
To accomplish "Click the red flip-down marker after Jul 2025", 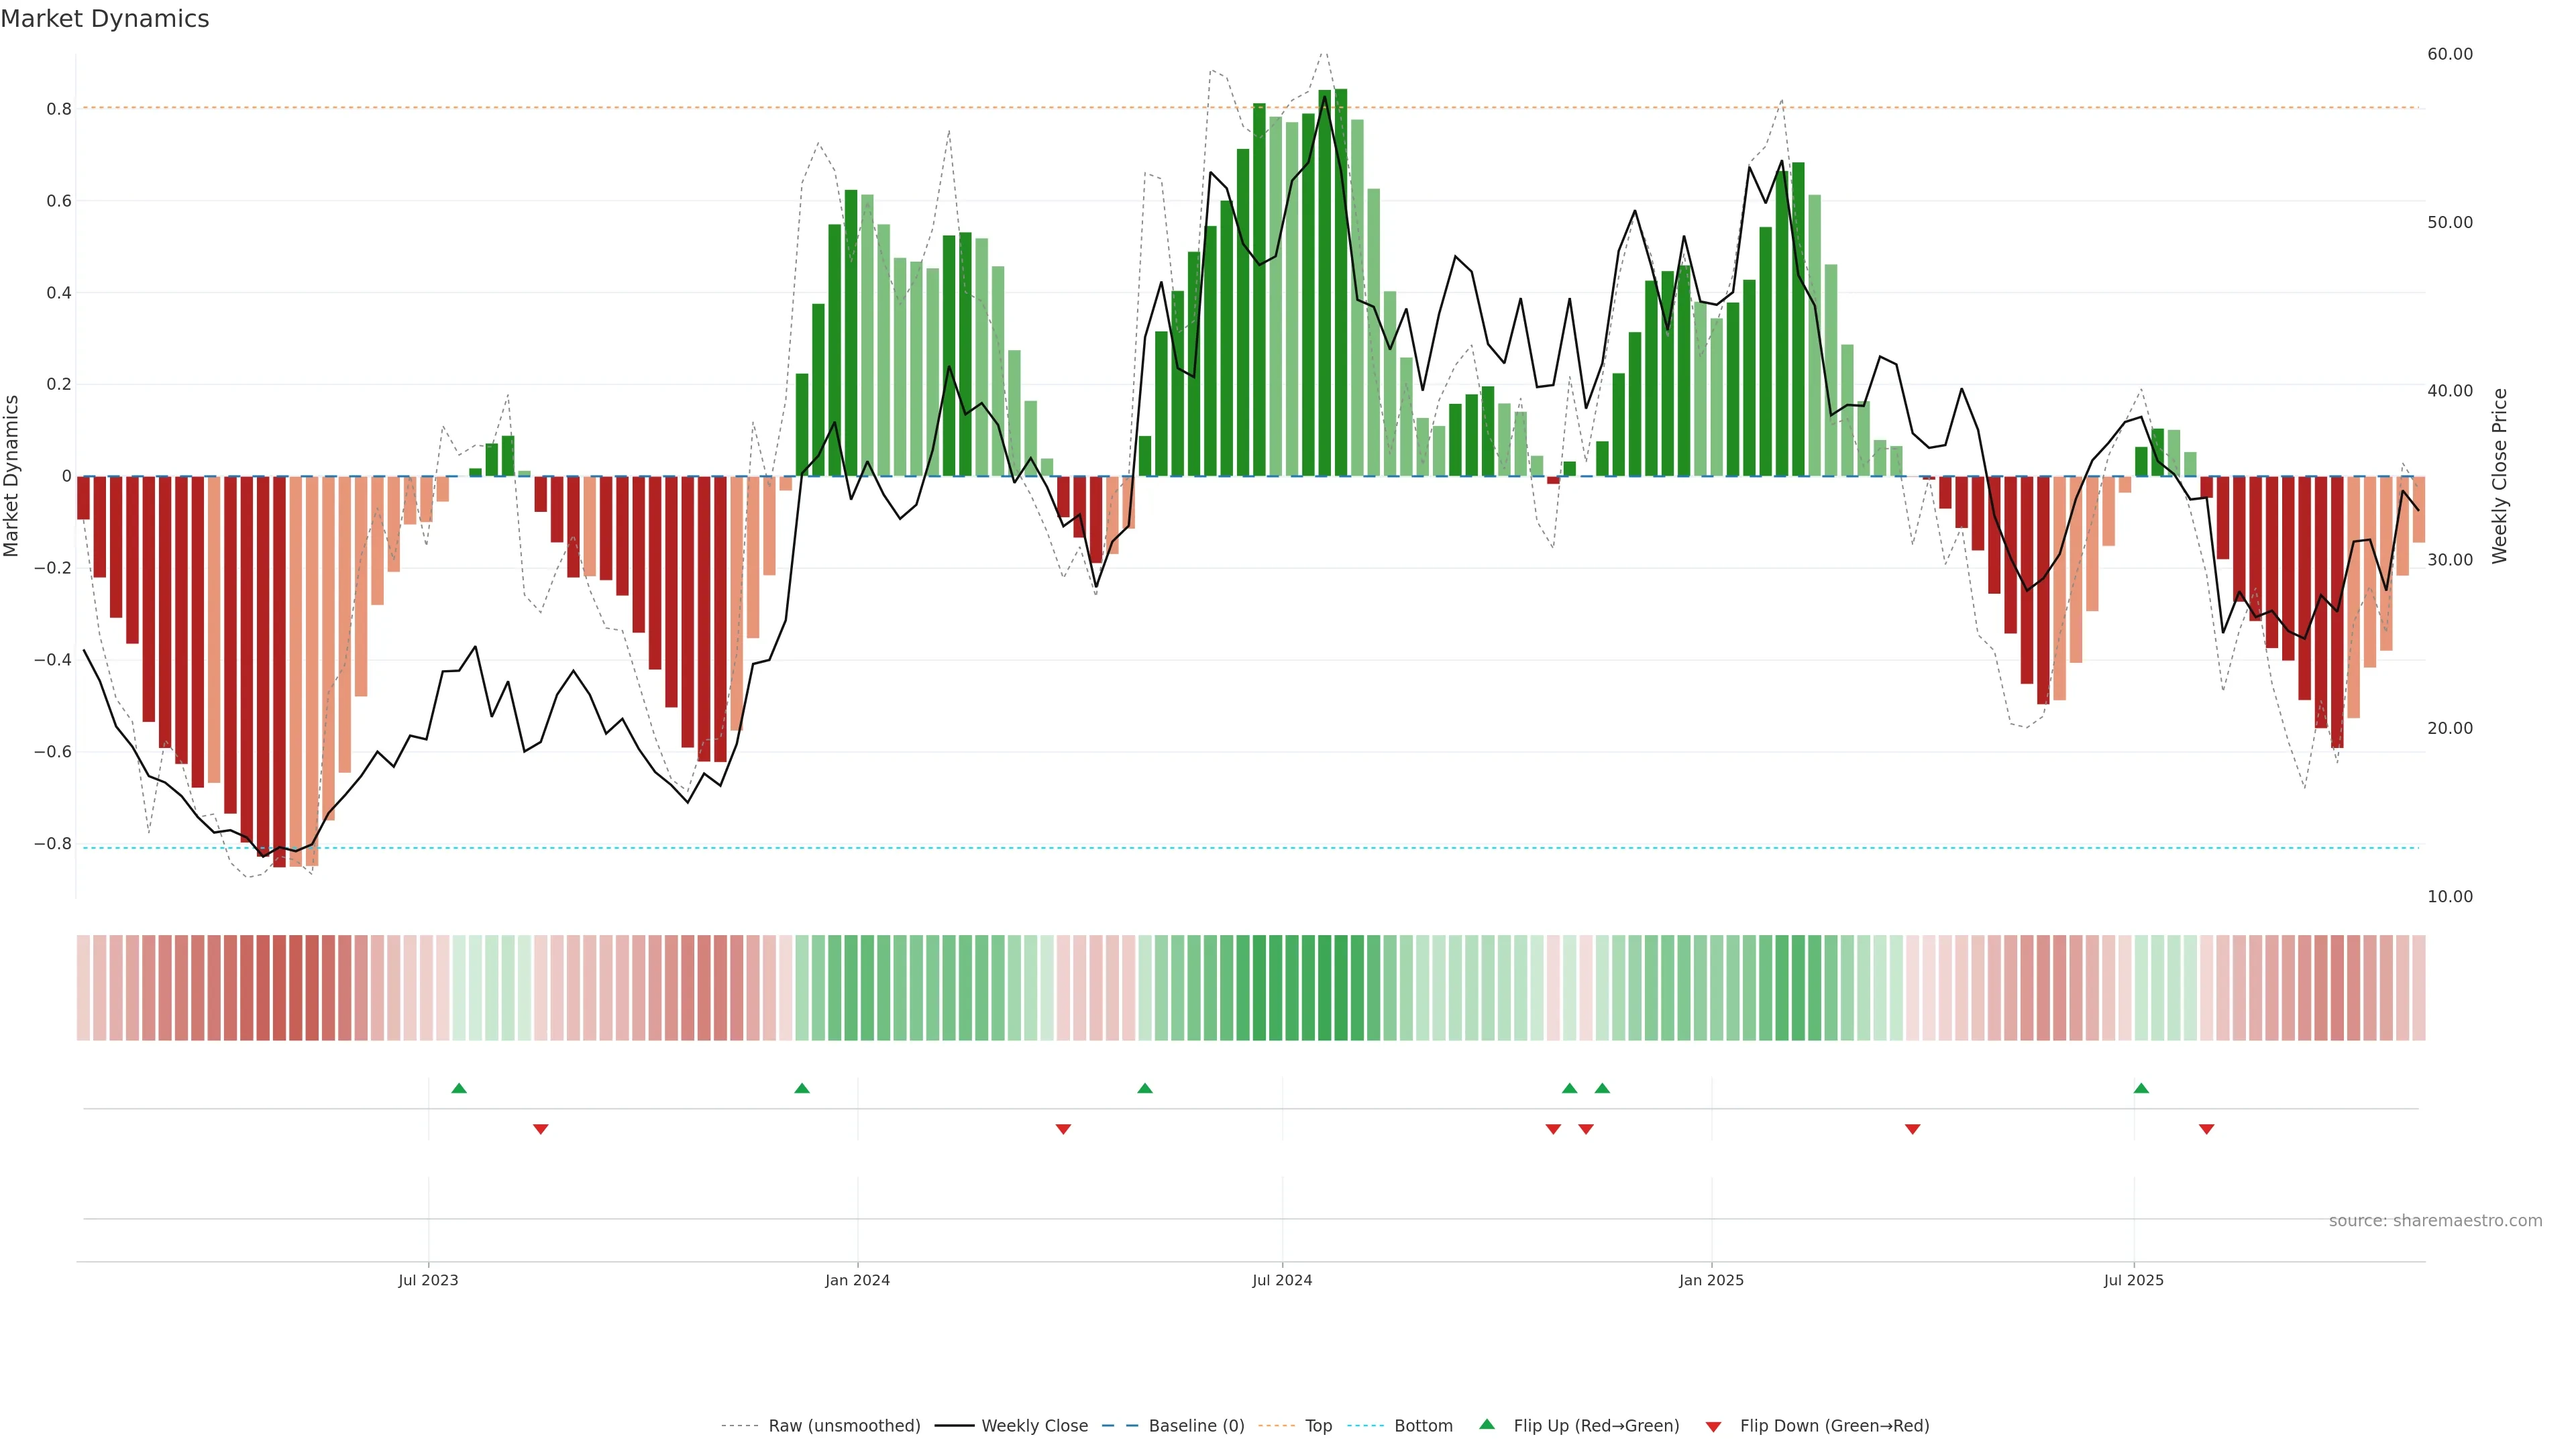I will (x=2206, y=1129).
